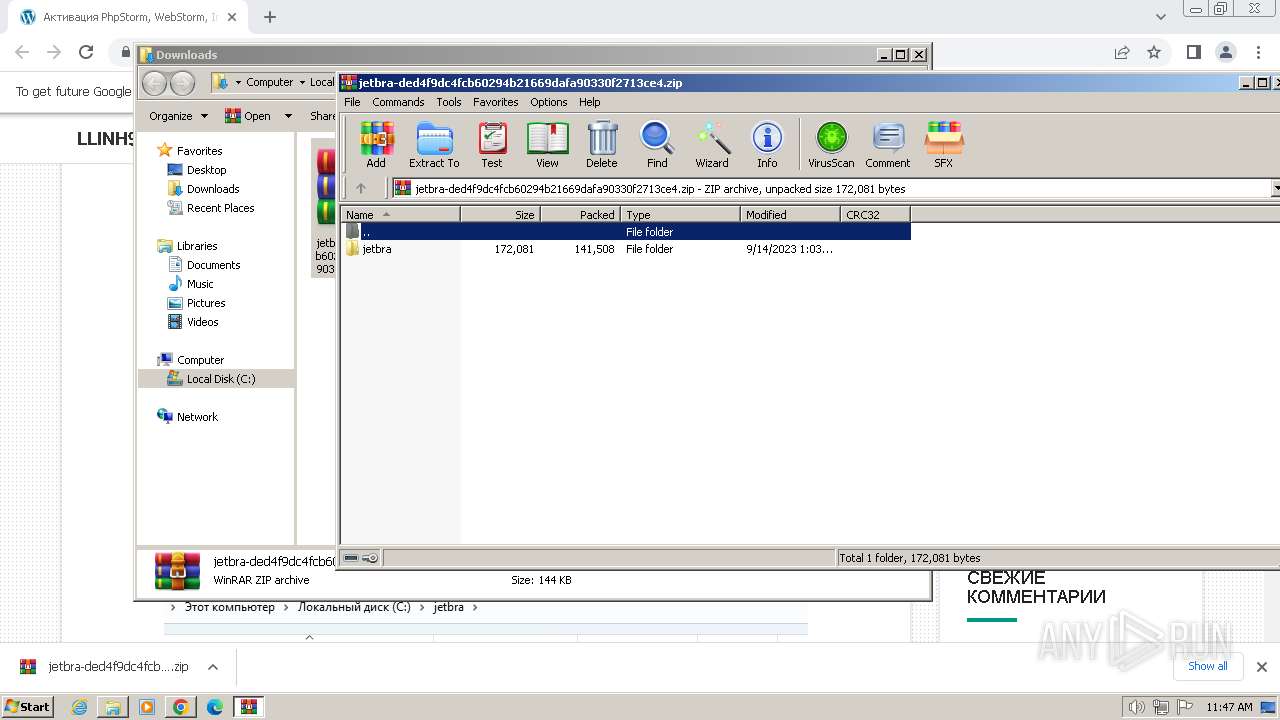Image resolution: width=1280 pixels, height=720 pixels.
Task: Click the Explorer Forward arrow button
Action: (x=182, y=83)
